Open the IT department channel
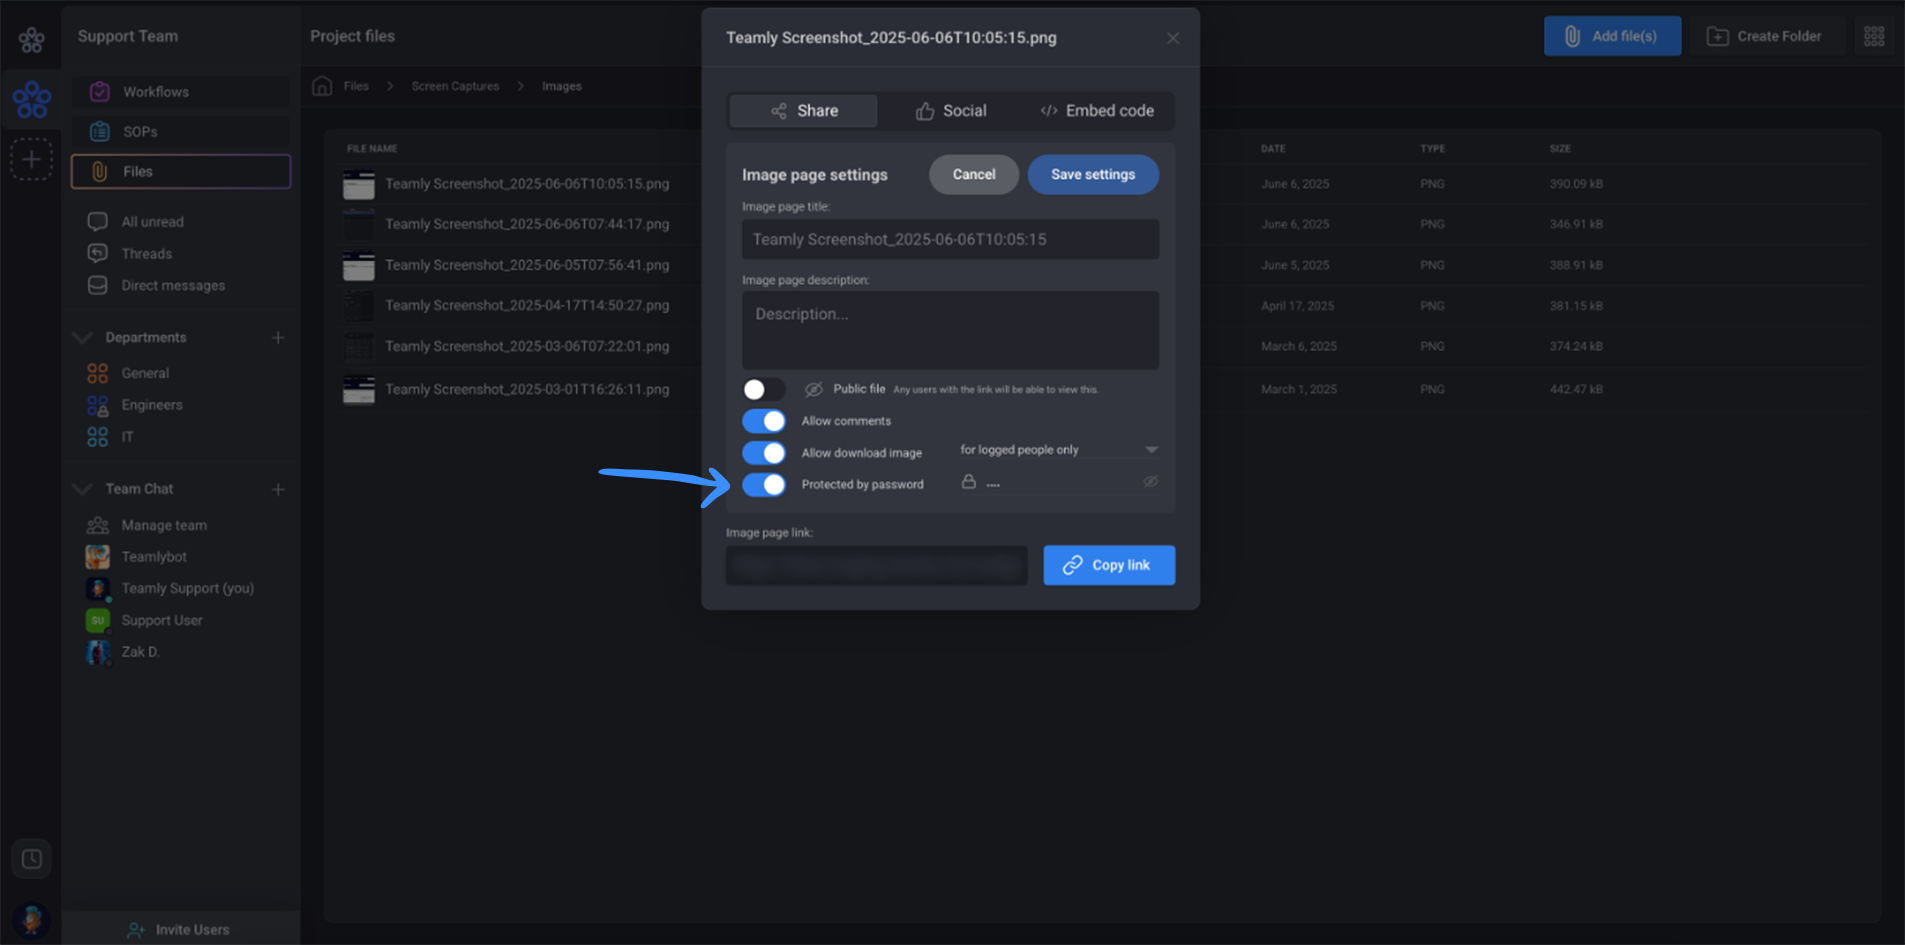 click(127, 437)
